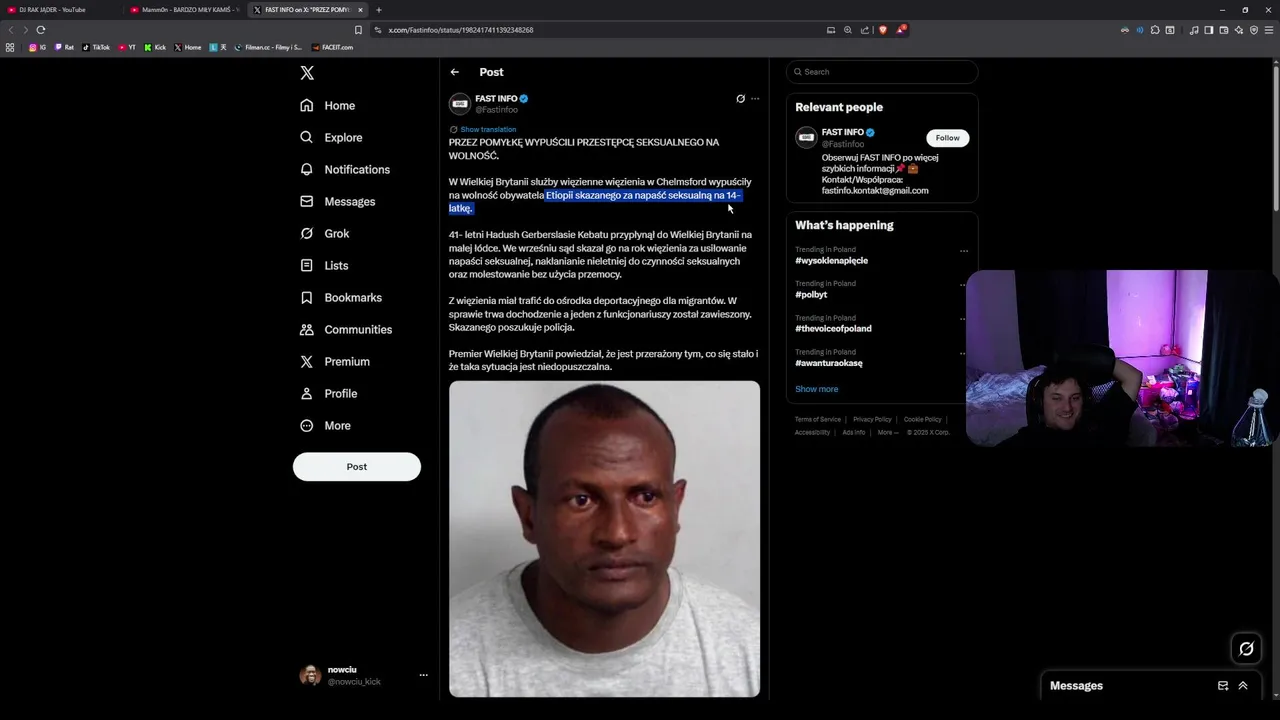
Task: Open Bookmarks in the X sidebar
Action: [x=341, y=297]
